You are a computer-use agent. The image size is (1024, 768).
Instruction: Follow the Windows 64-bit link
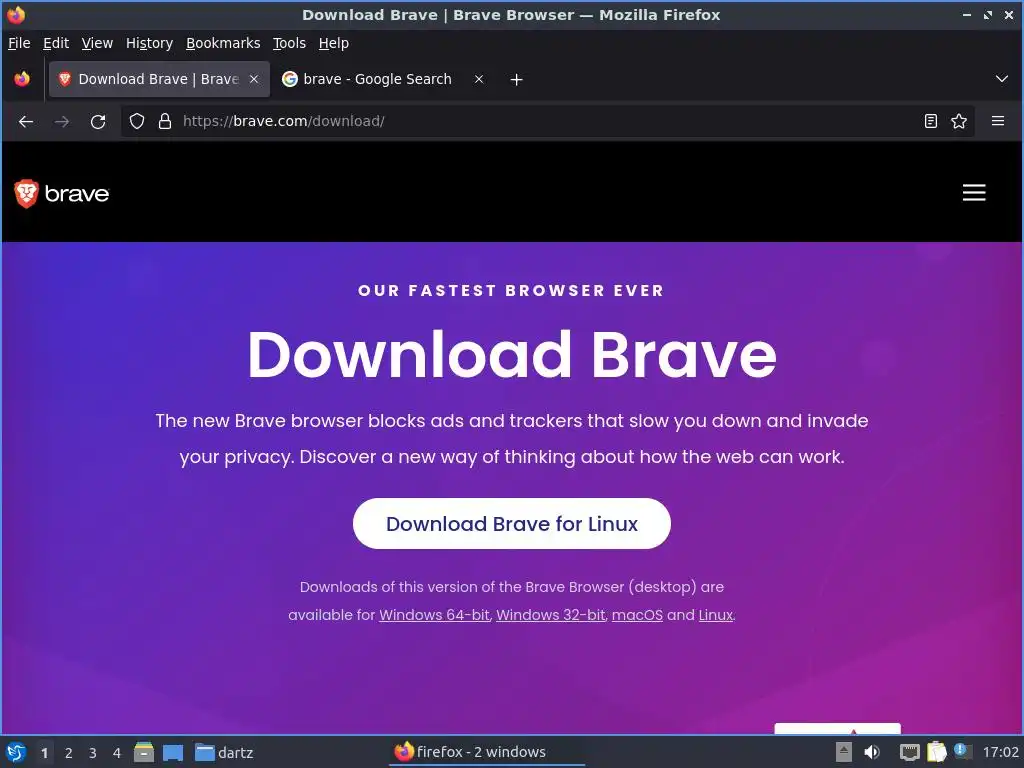pyautogui.click(x=434, y=615)
